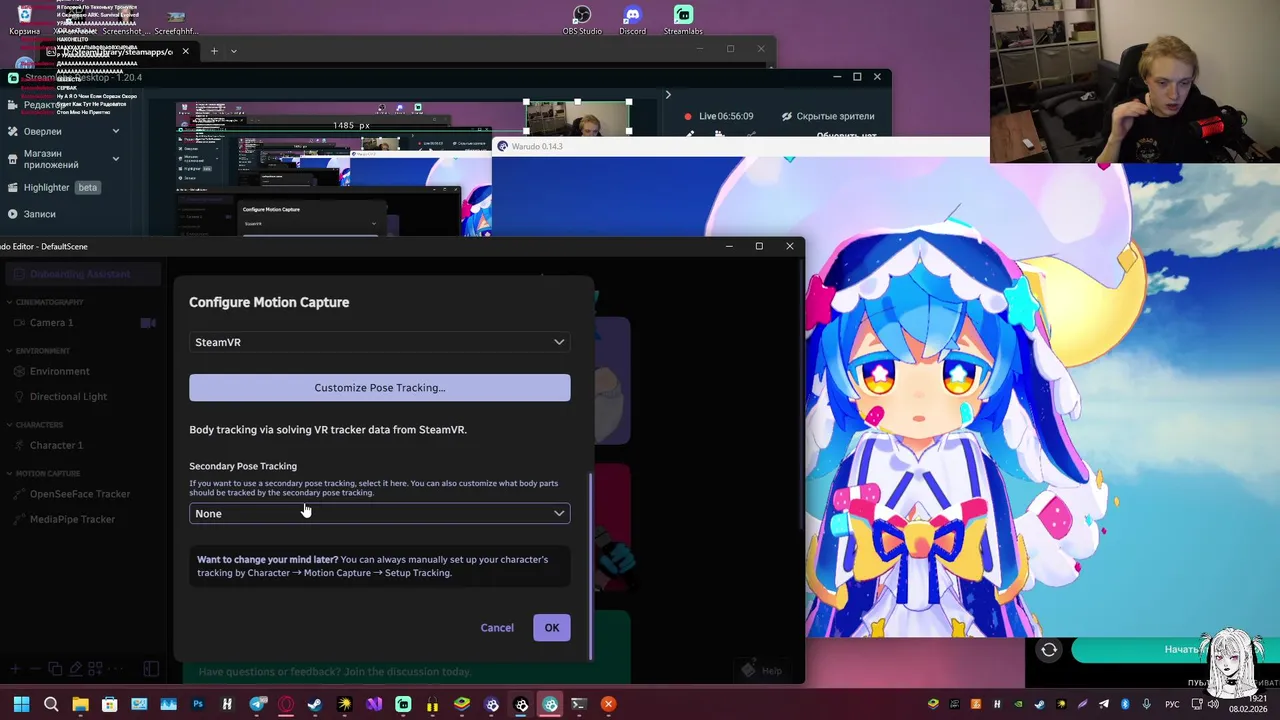
Task: Collapse the Streamlabs side panel arrow
Action: click(x=668, y=95)
